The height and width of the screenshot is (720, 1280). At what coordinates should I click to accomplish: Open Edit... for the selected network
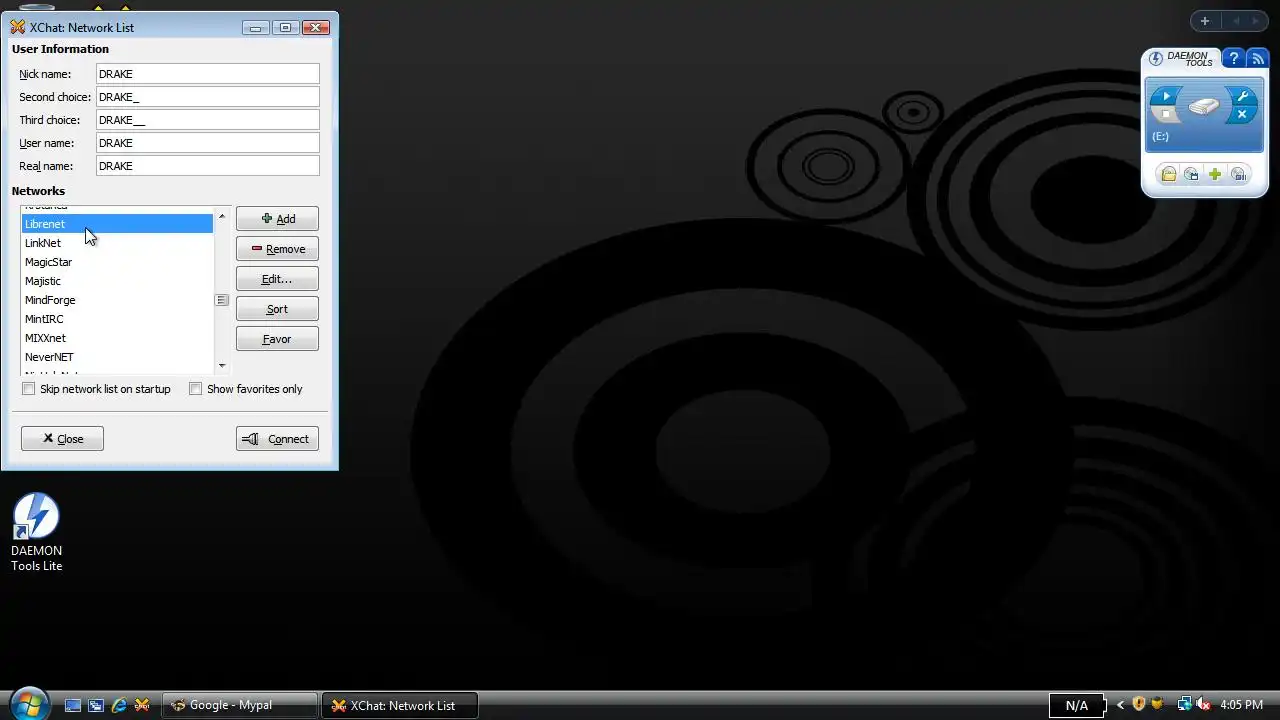coord(277,279)
